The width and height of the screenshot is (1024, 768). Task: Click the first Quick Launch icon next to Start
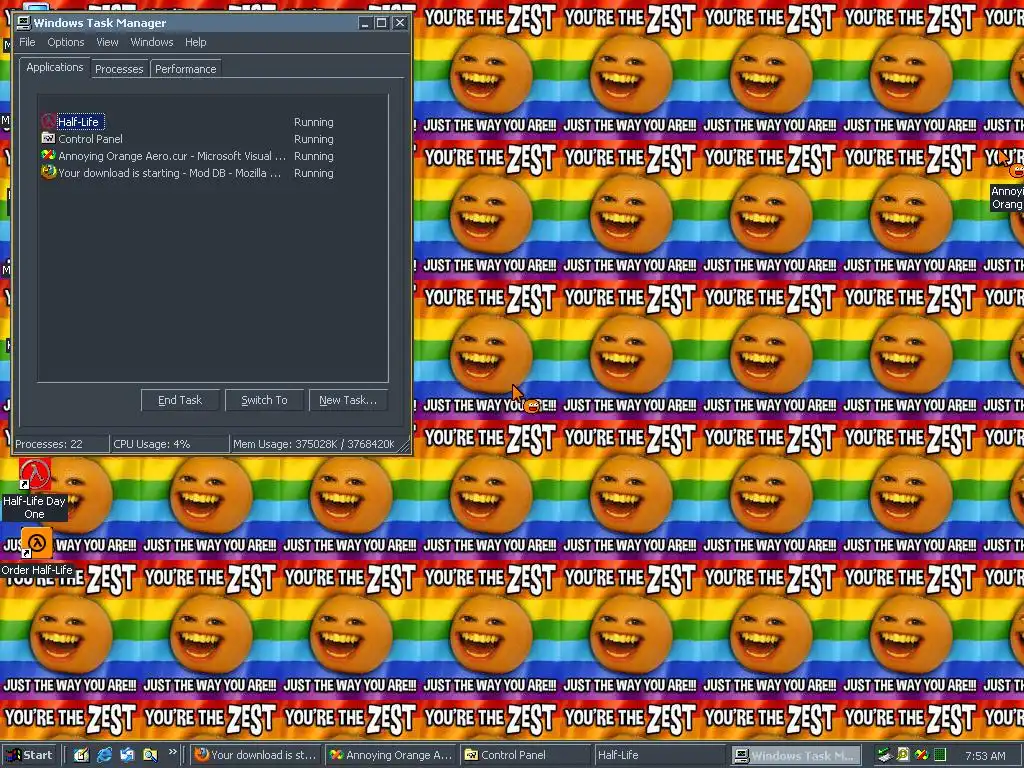[x=81, y=755]
